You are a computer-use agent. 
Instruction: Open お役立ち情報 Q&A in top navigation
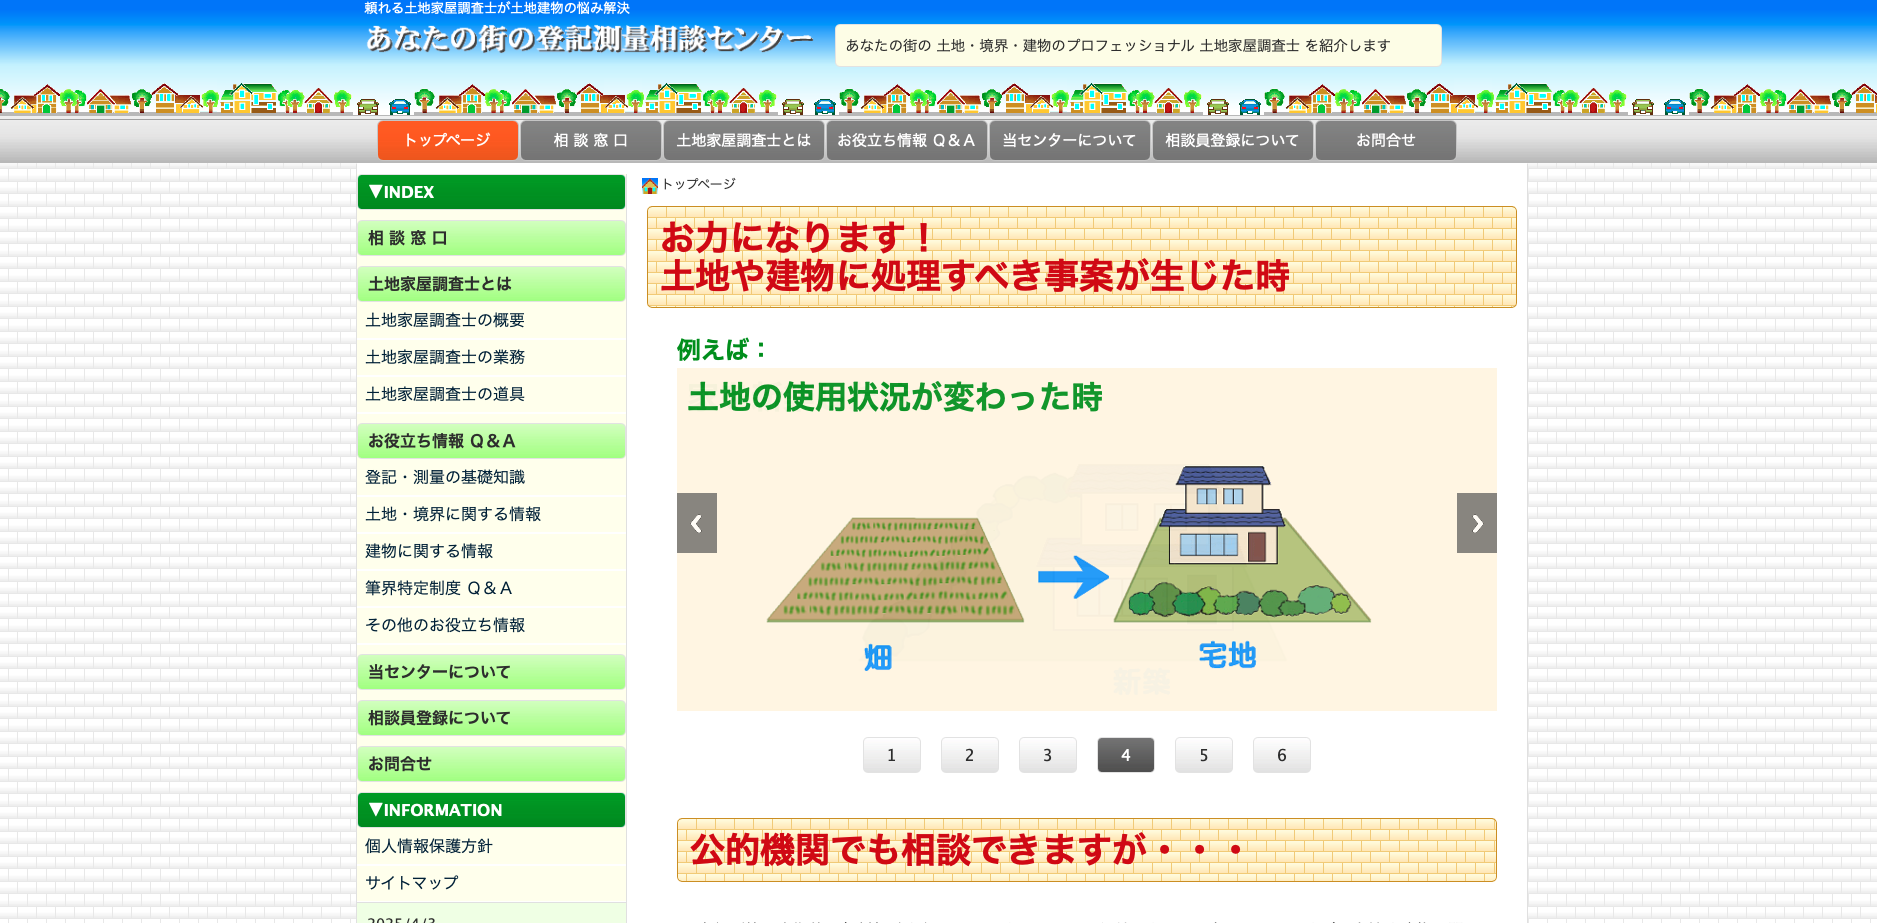tap(906, 140)
